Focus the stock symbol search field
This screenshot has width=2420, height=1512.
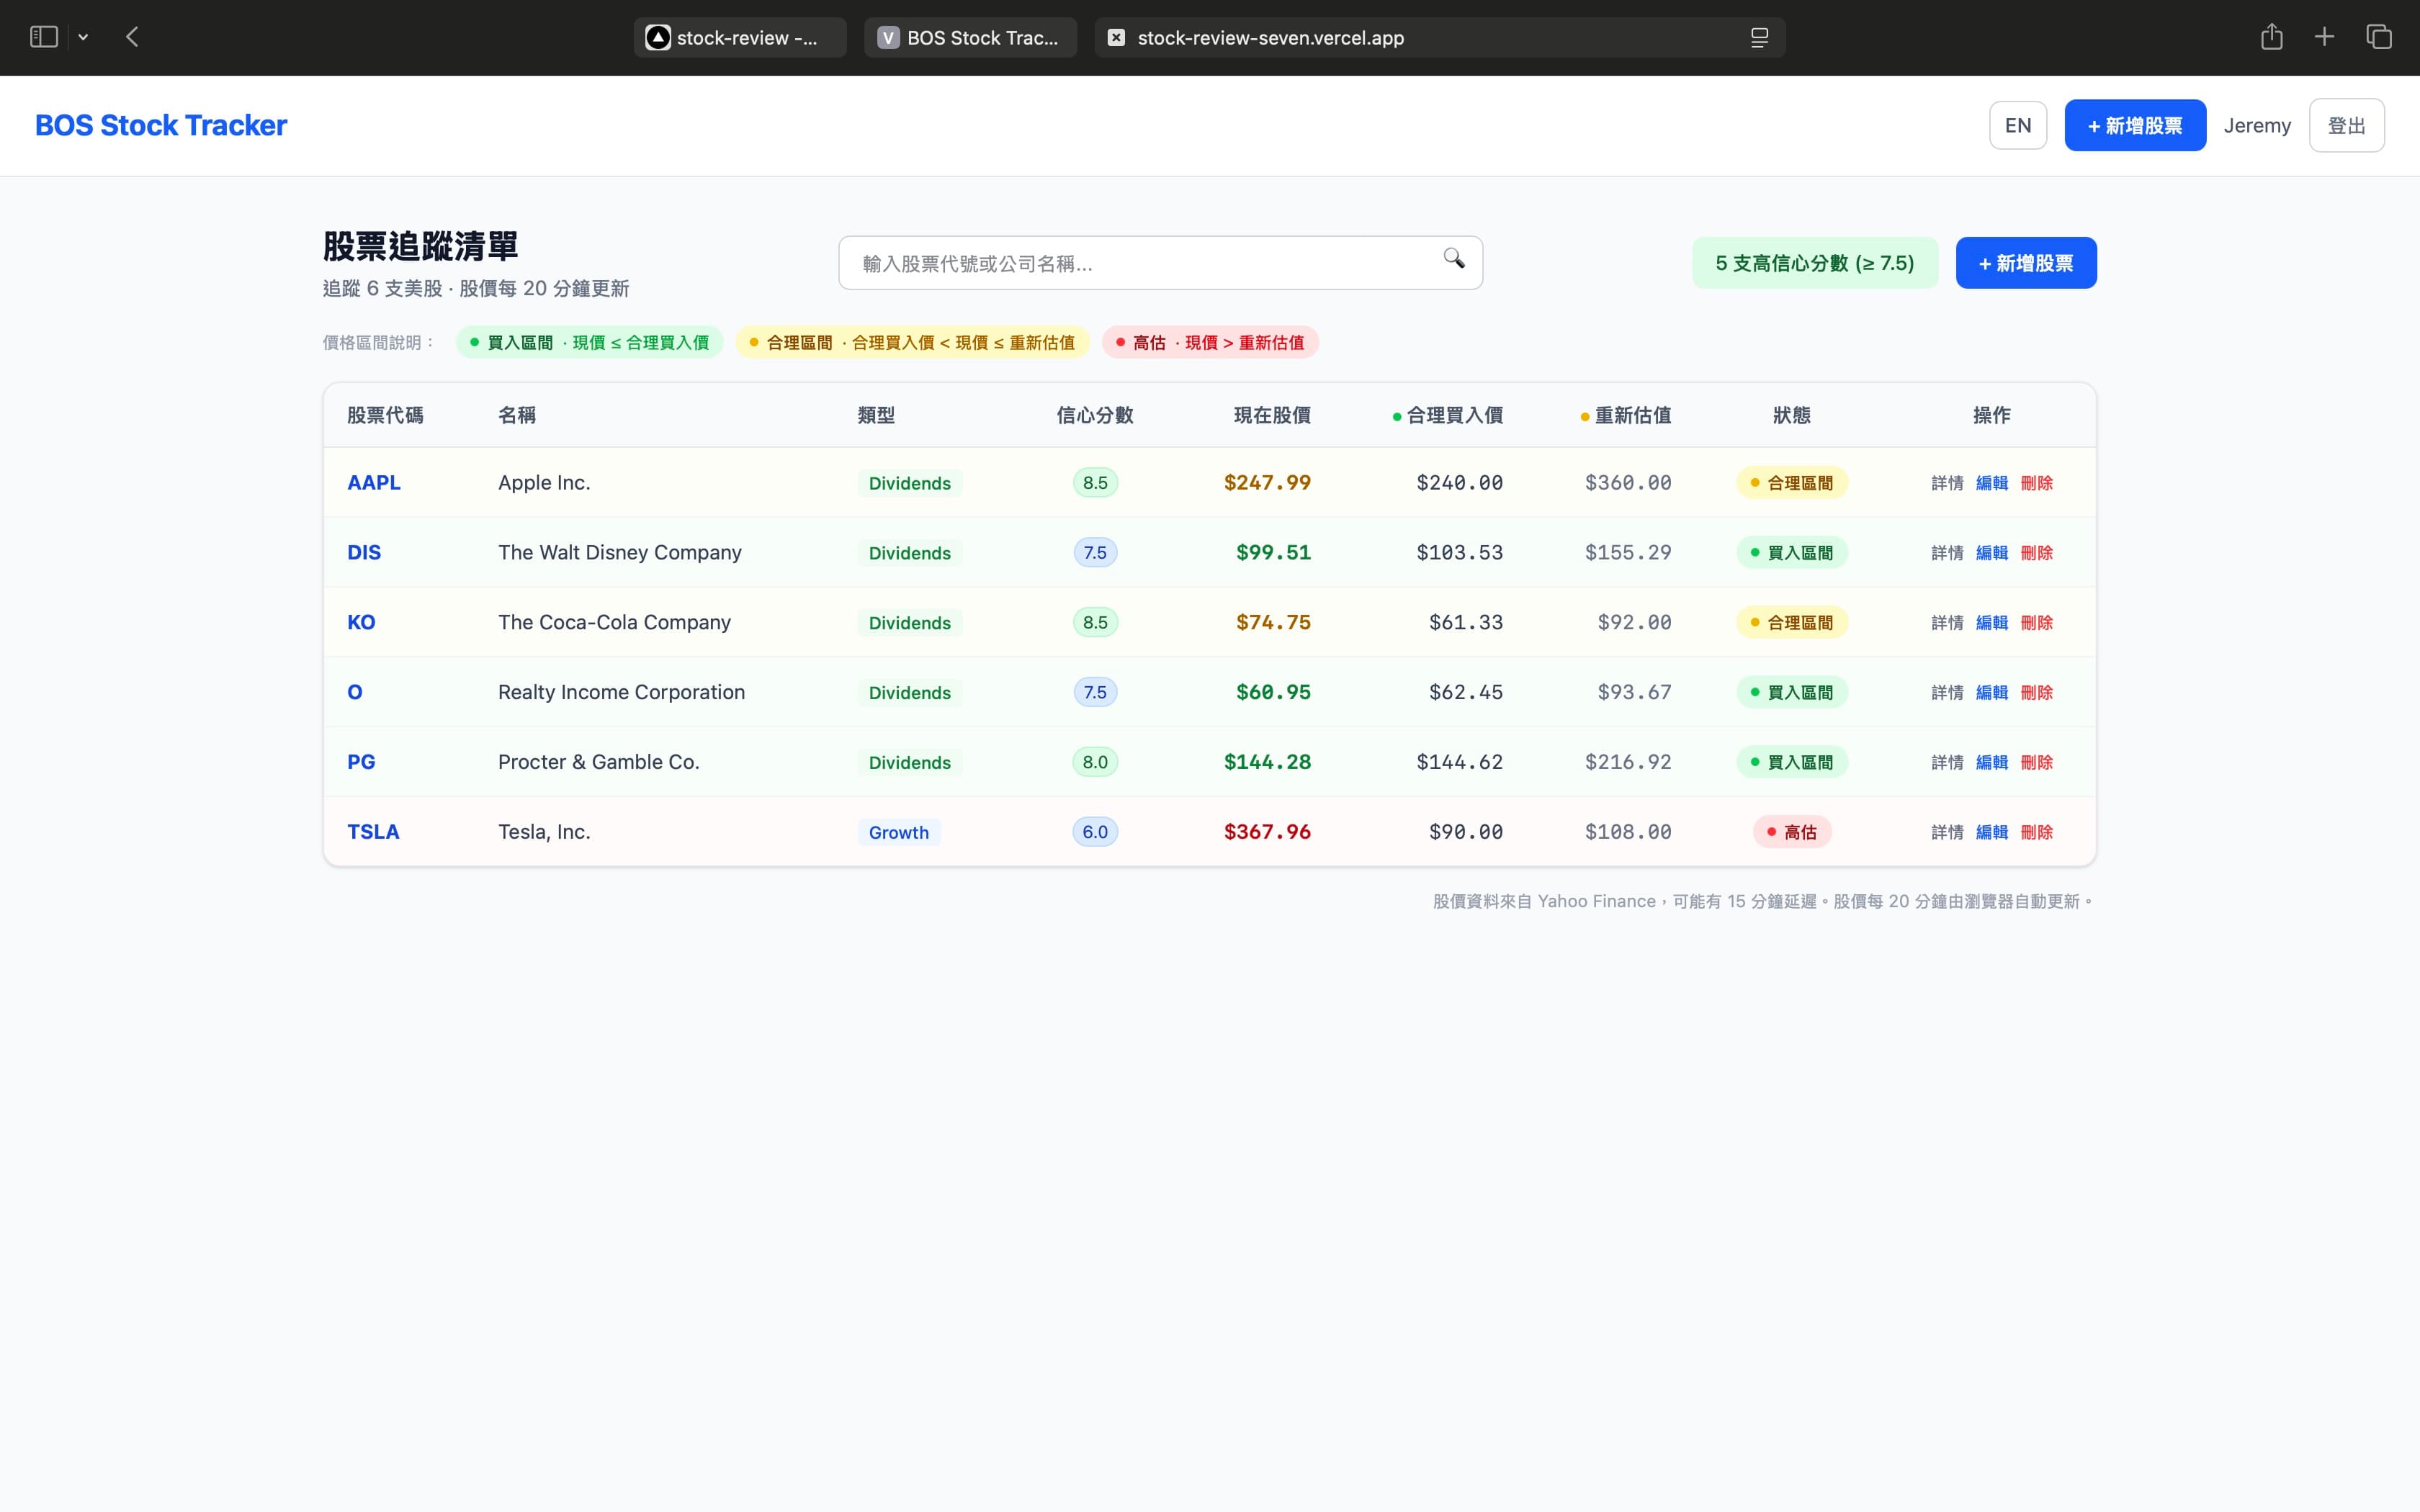click(1140, 263)
